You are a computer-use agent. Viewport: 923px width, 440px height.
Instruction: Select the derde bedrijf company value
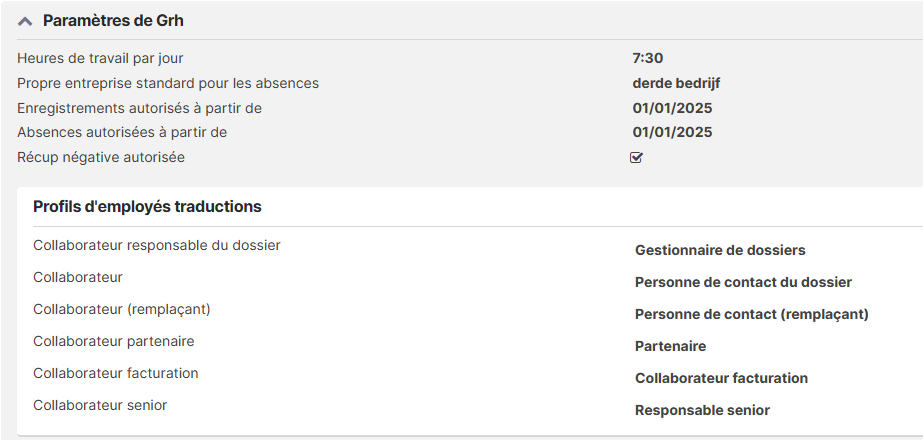[x=676, y=83]
